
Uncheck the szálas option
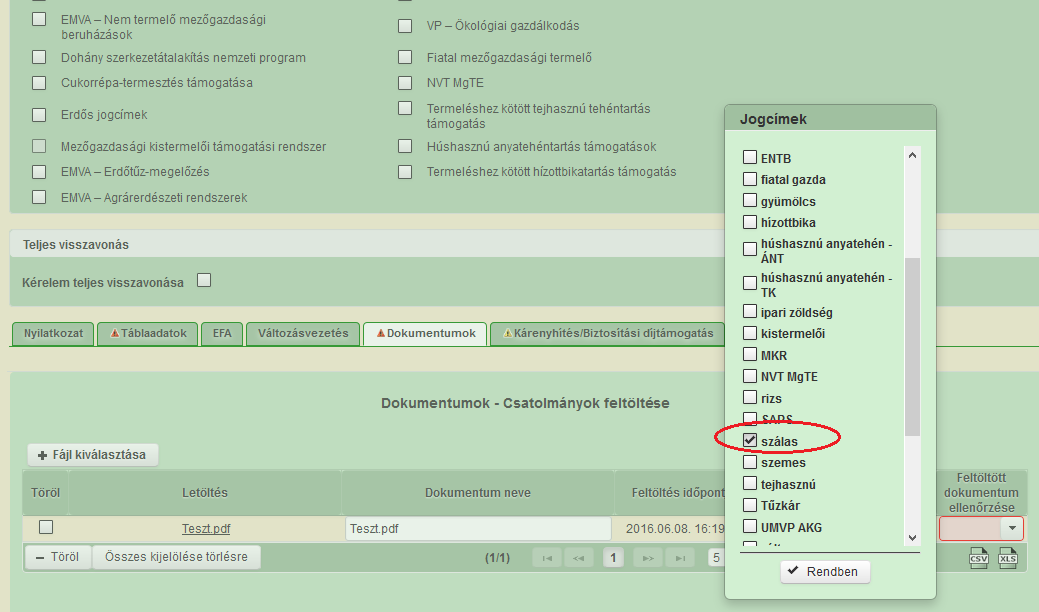pyautogui.click(x=749, y=440)
